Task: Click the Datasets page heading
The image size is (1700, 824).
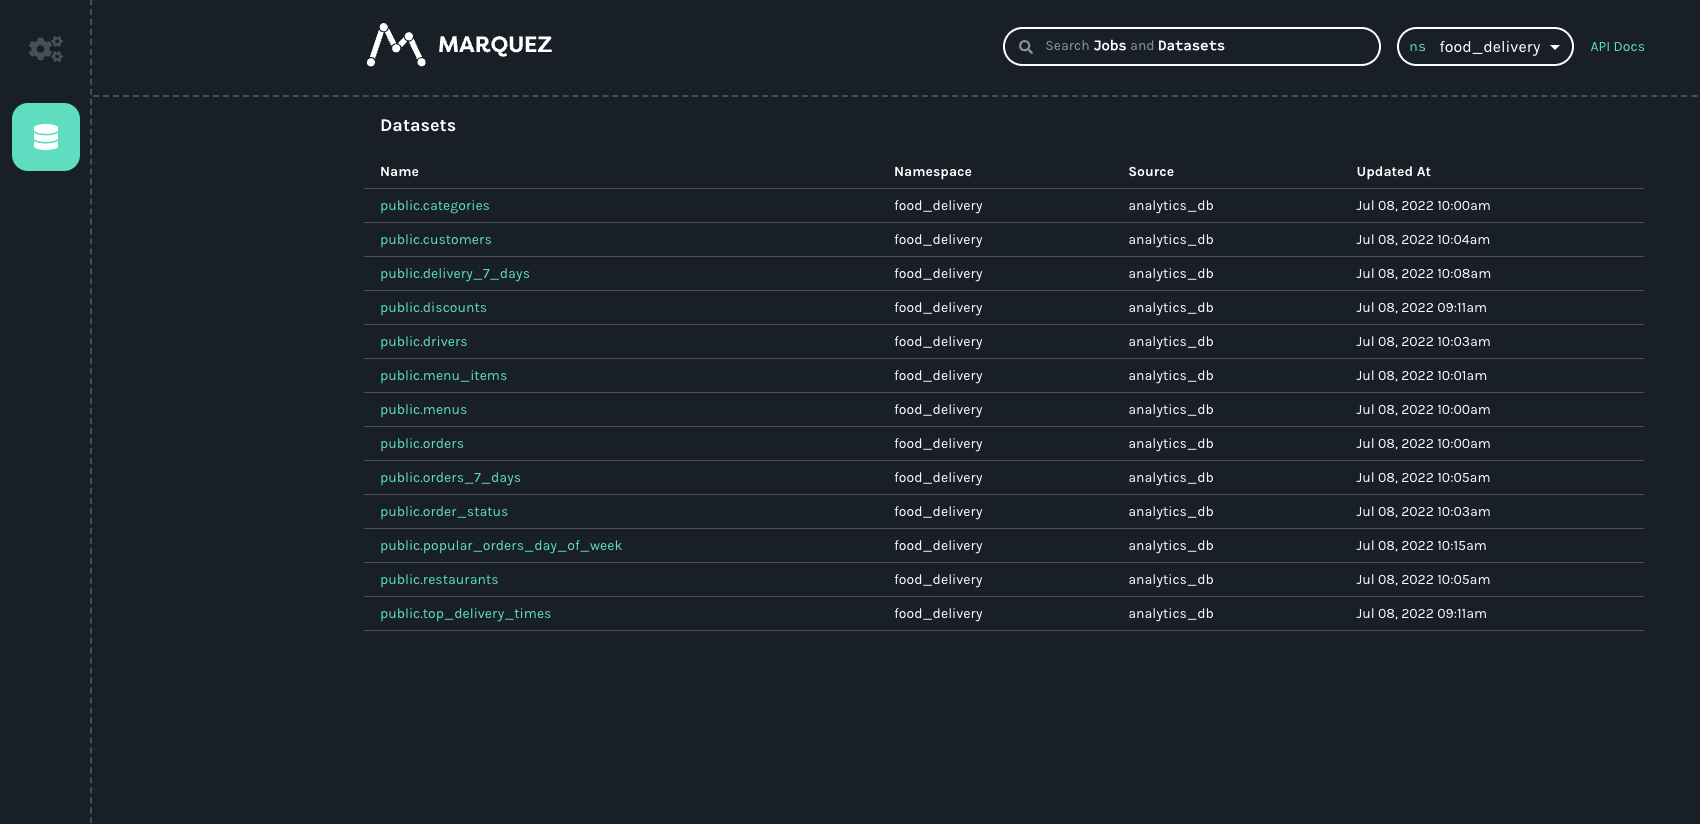Action: (x=418, y=125)
